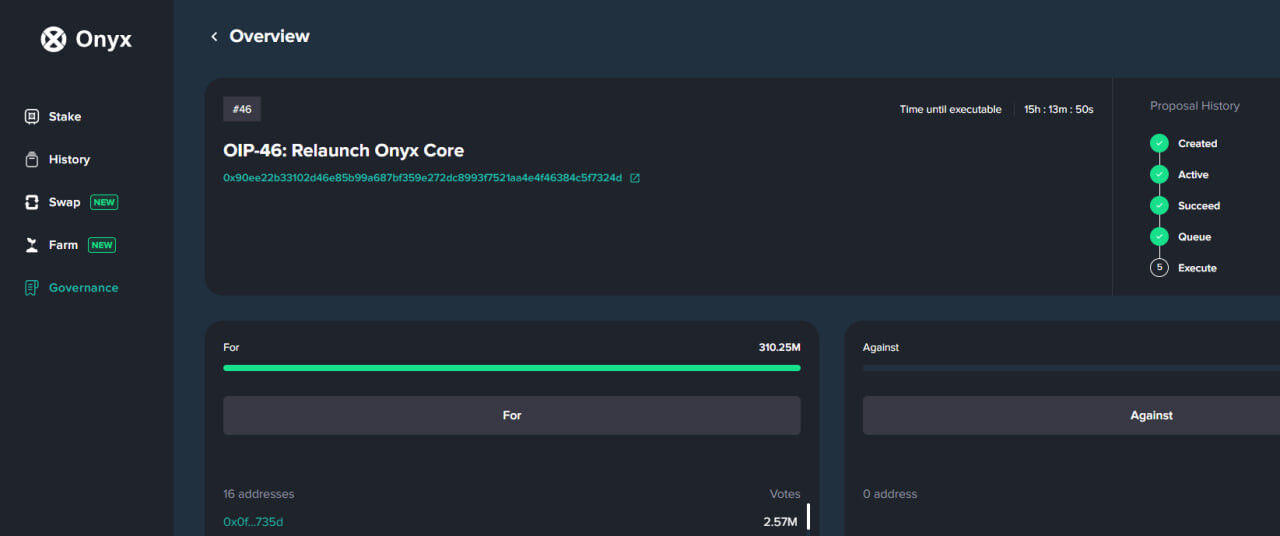Viewport: 1280px width, 536px height.
Task: Open the Farm menu item
Action: (x=63, y=245)
